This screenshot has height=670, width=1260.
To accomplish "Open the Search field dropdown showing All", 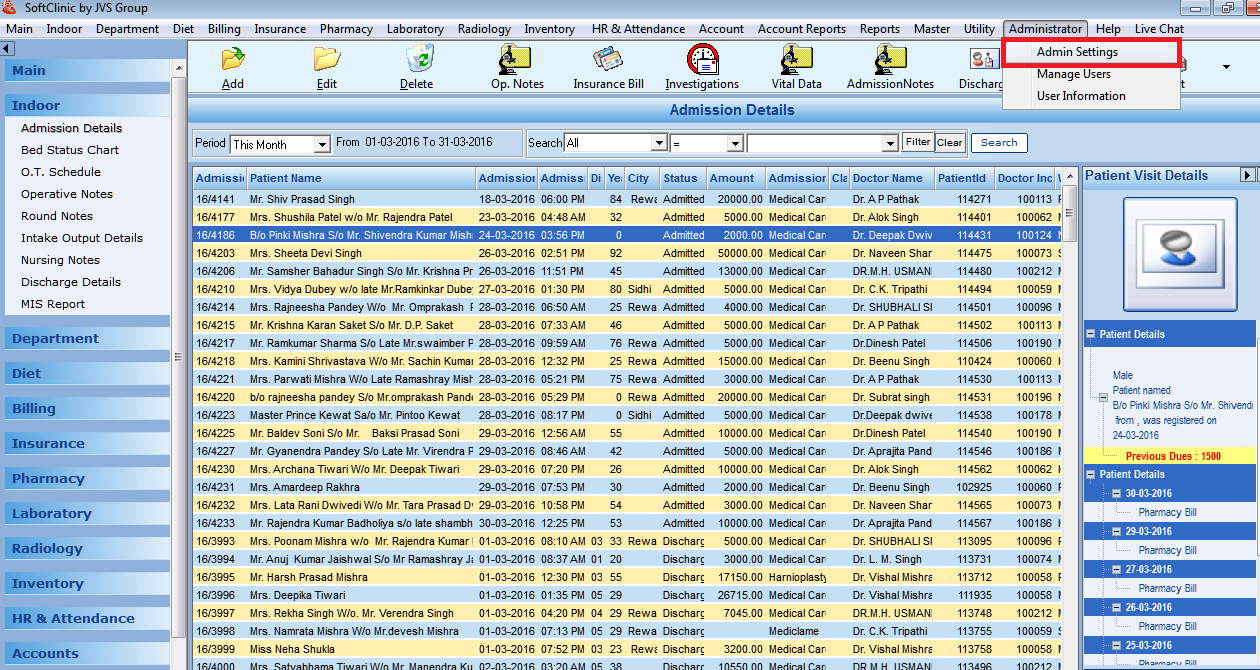I will (x=658, y=144).
